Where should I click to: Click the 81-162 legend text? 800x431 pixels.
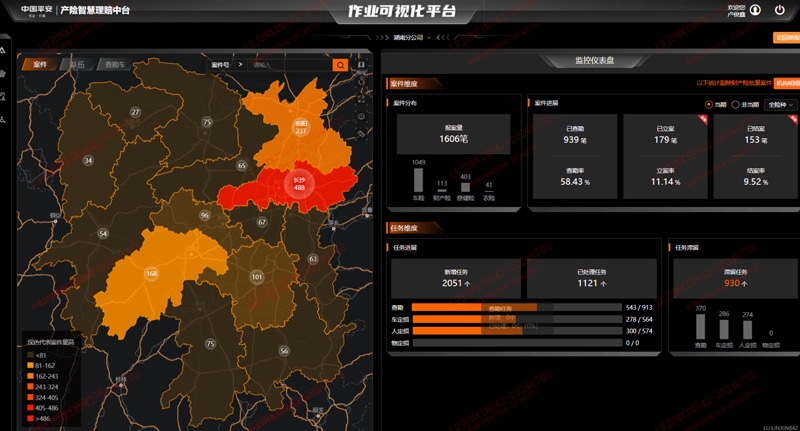[x=45, y=366]
